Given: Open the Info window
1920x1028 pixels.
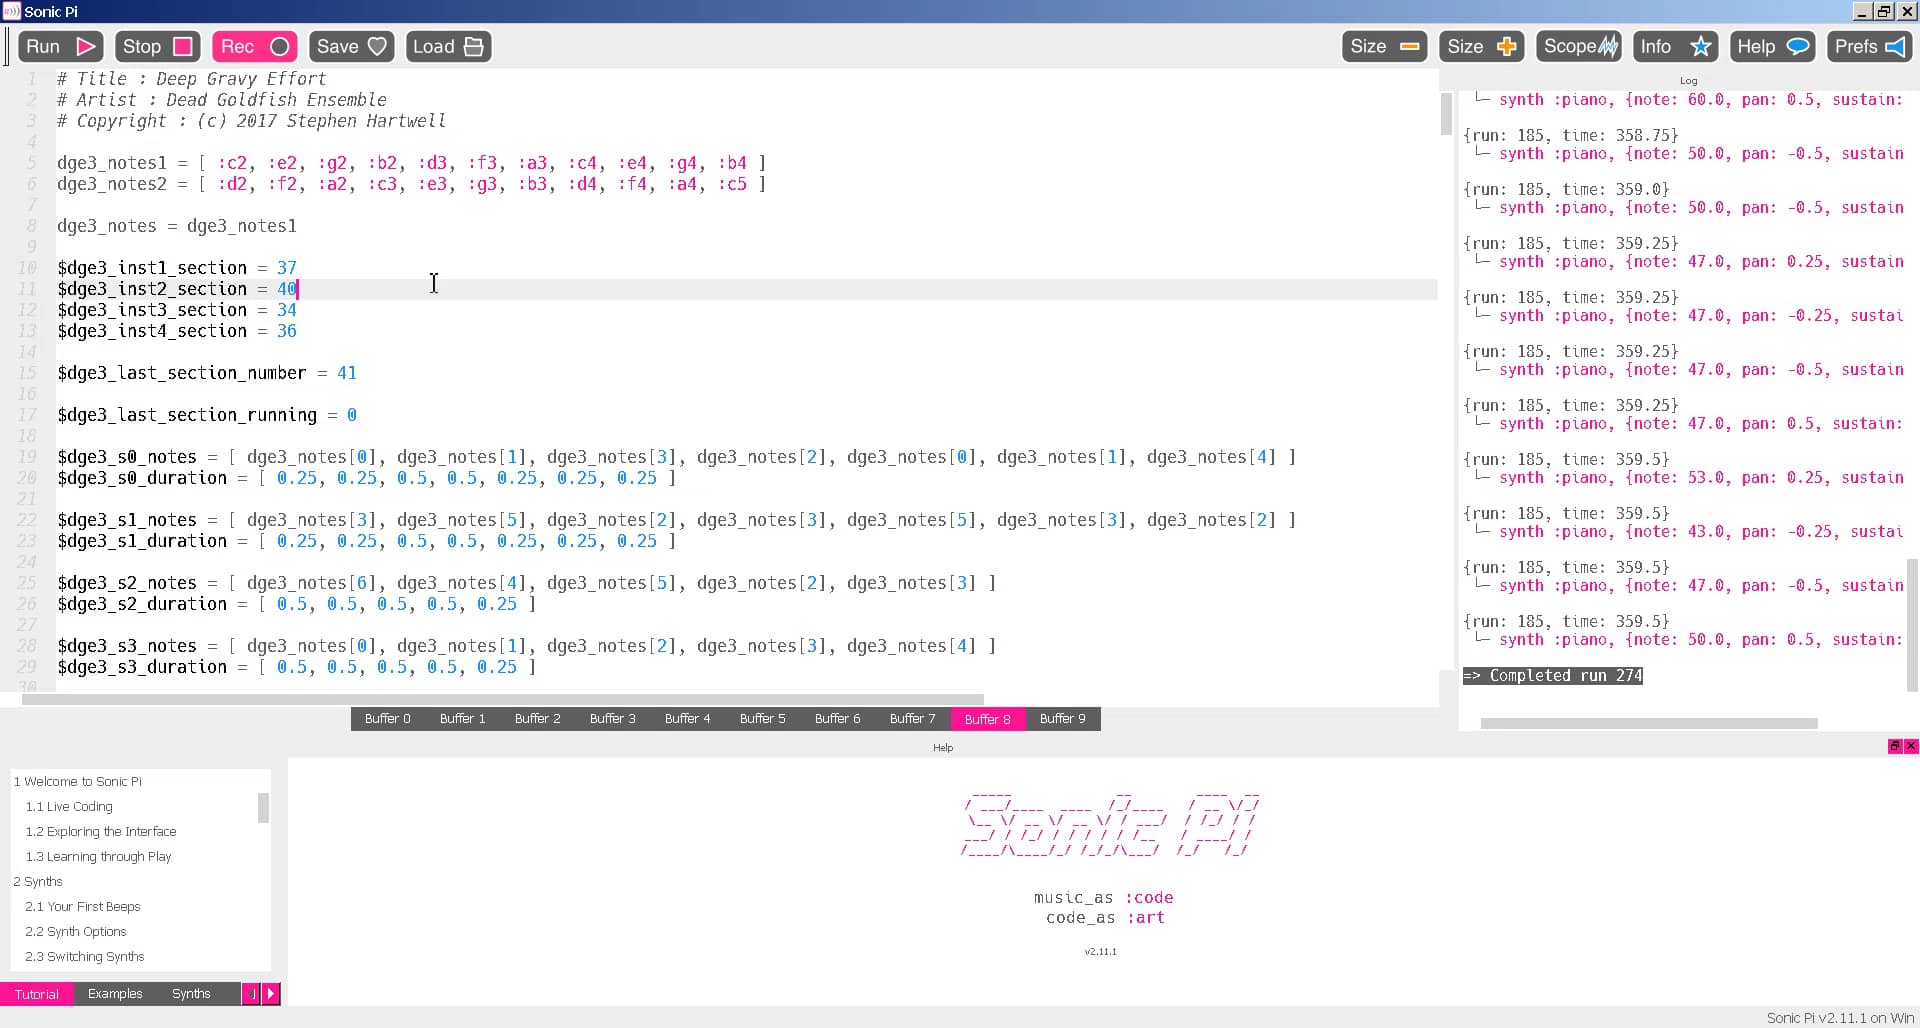Looking at the screenshot, I should (x=1676, y=47).
